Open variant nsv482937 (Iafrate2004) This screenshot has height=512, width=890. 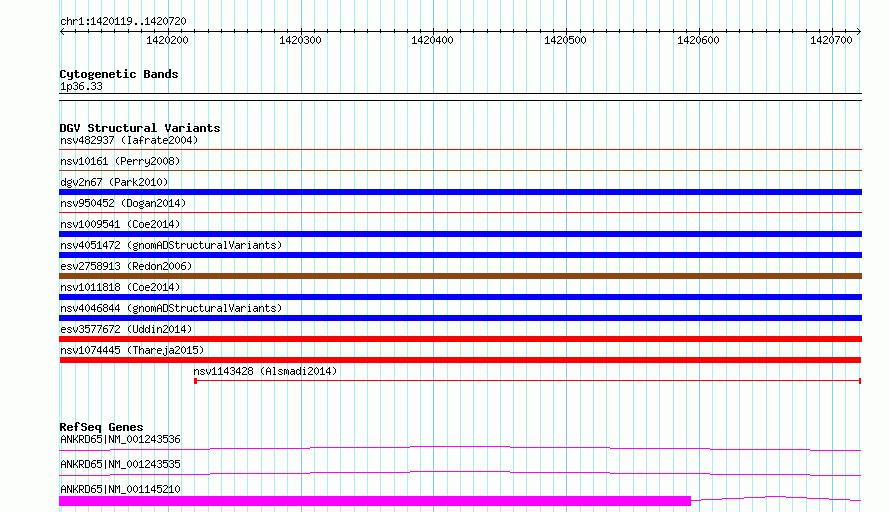pos(129,140)
